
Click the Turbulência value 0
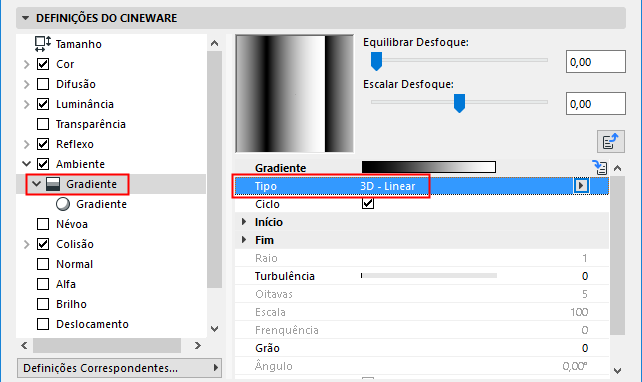pyautogui.click(x=585, y=276)
